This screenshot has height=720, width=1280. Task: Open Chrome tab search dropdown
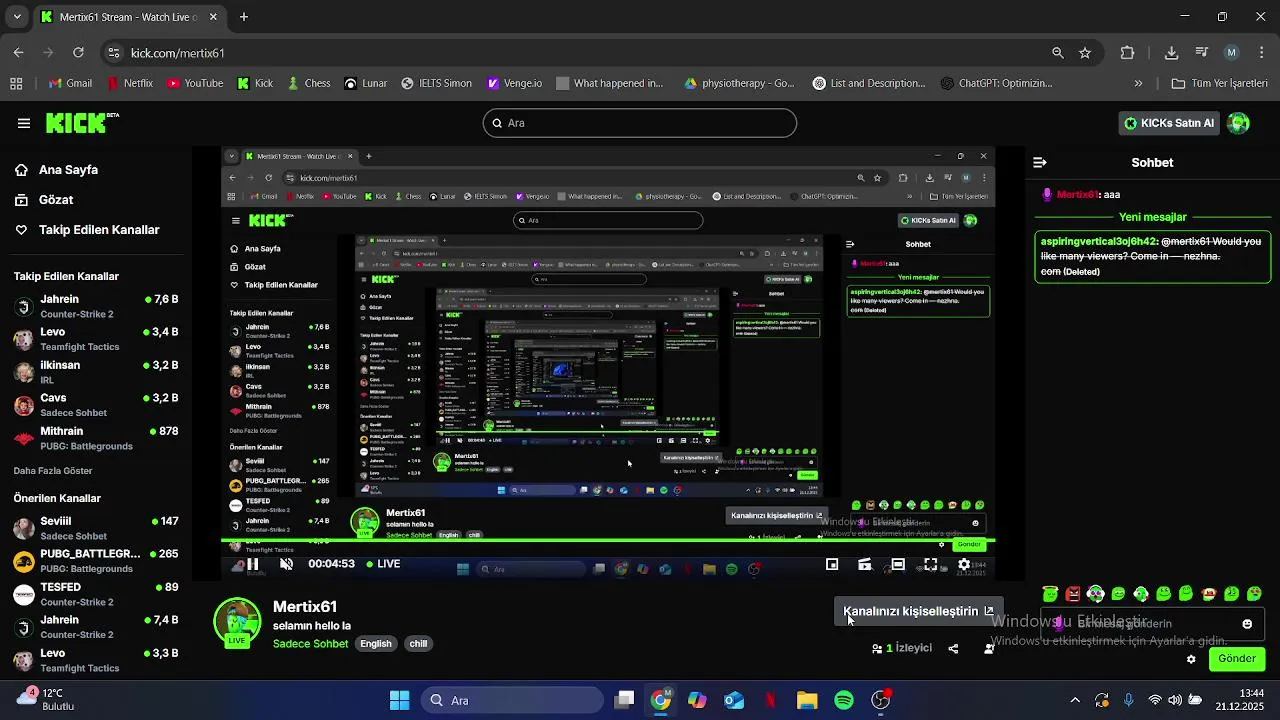pyautogui.click(x=17, y=17)
